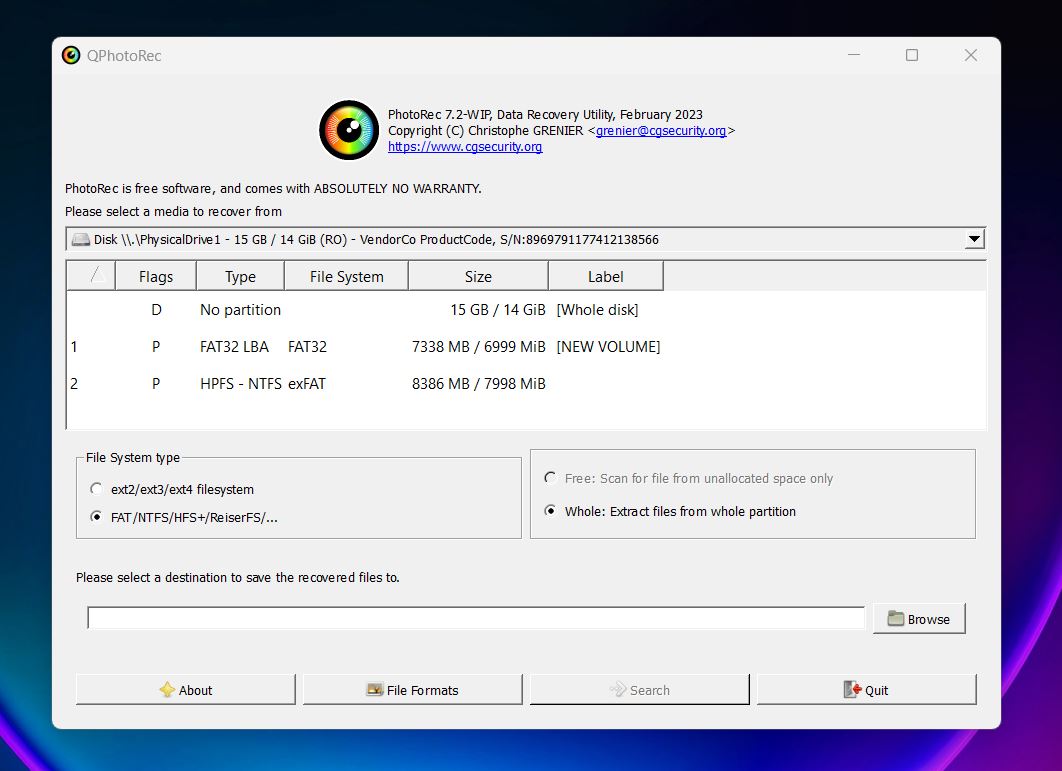Click the QPhotoRec title bar app icon
This screenshot has height=771, width=1062.
pyautogui.click(x=71, y=56)
